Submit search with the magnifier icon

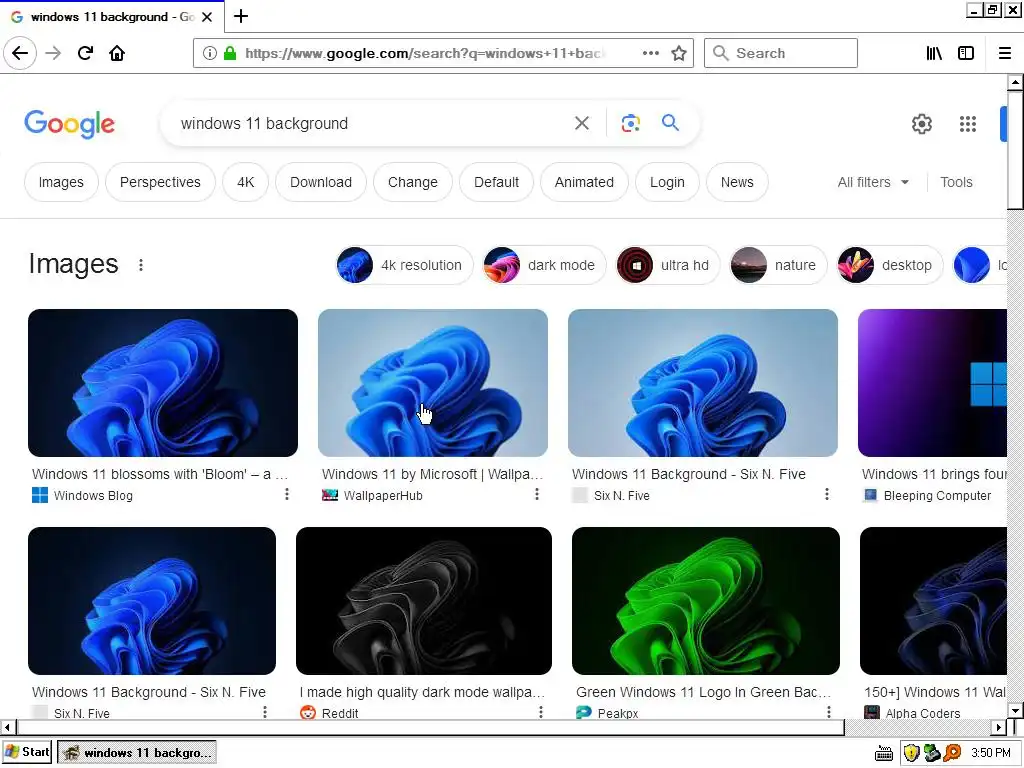670,122
